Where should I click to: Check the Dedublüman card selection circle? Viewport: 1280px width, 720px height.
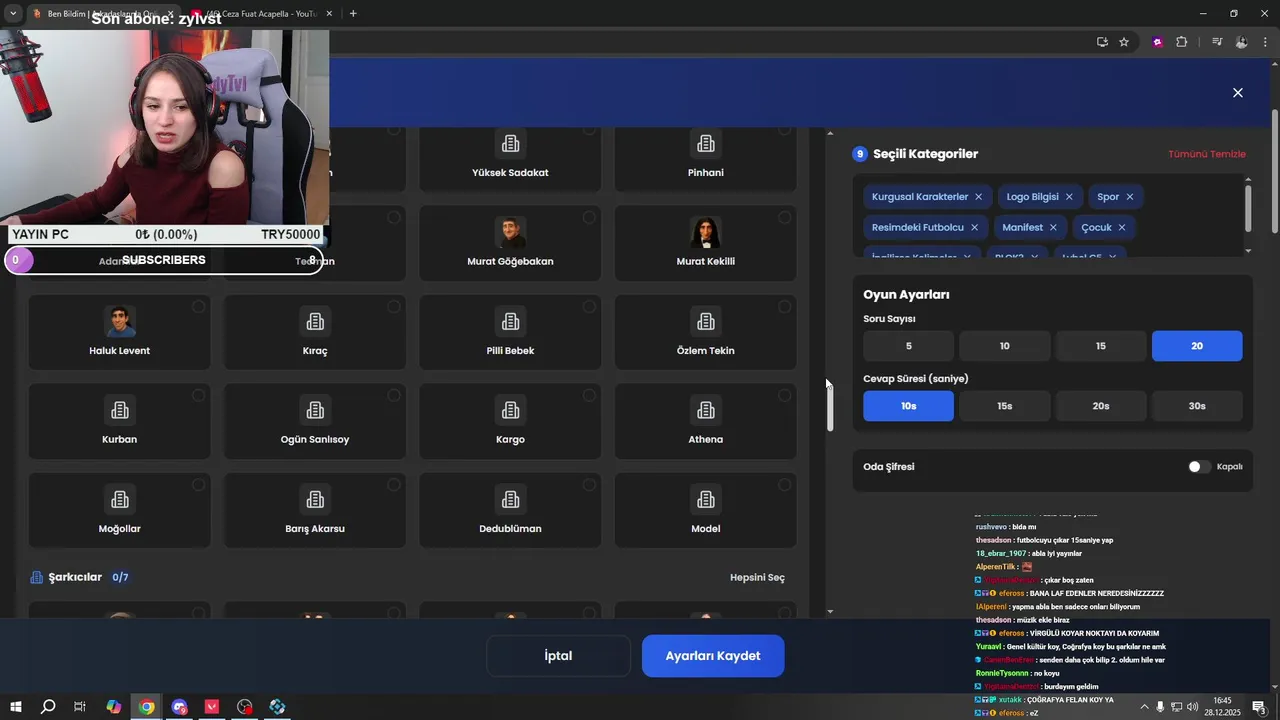click(589, 484)
